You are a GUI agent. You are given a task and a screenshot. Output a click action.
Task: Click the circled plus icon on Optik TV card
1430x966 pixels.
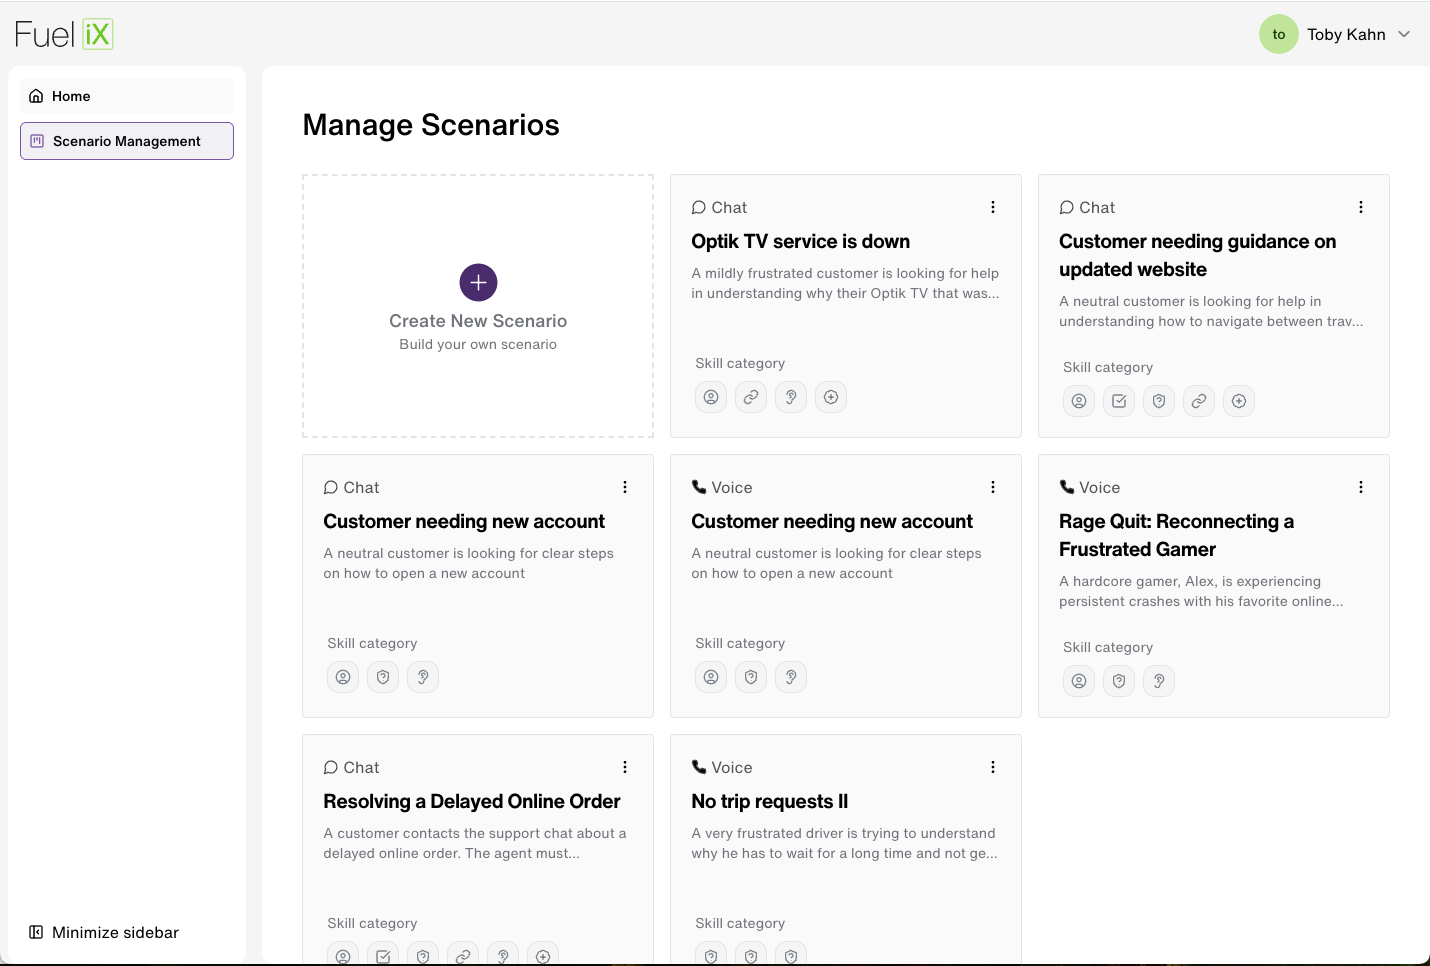coord(831,397)
